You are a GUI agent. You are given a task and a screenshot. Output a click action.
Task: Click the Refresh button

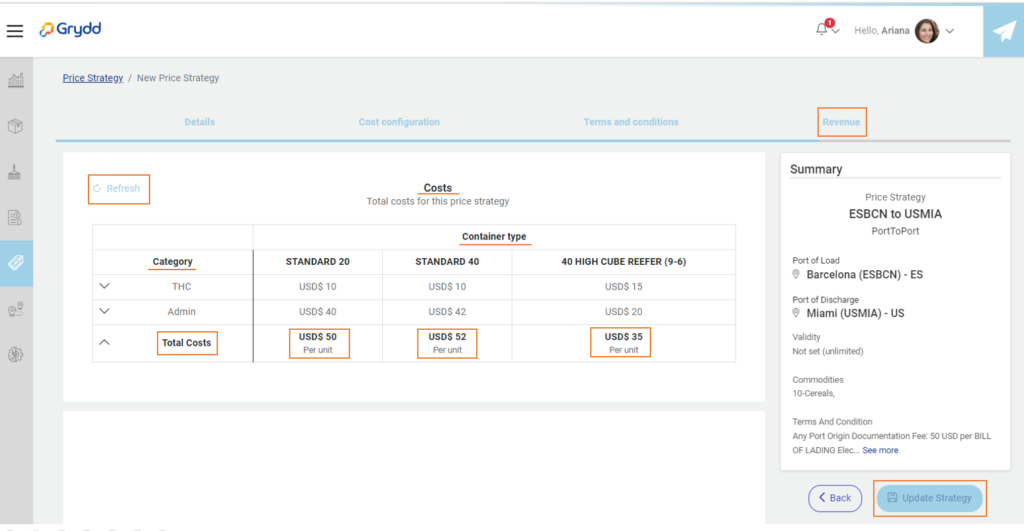(x=118, y=188)
